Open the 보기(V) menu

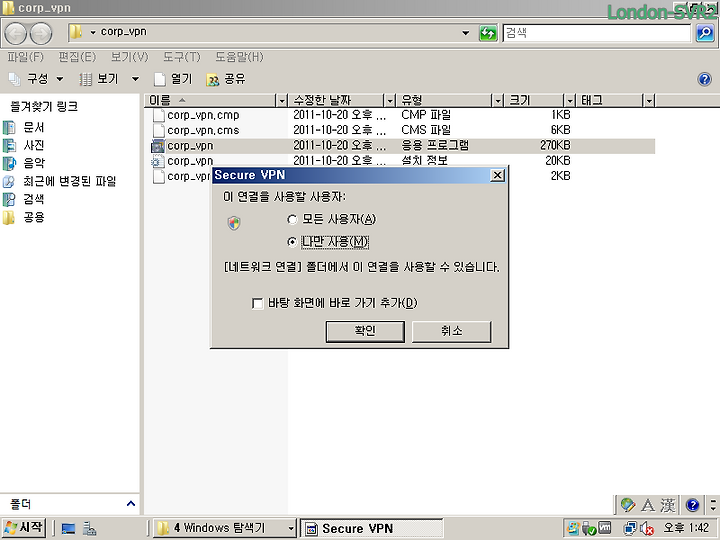(x=129, y=57)
